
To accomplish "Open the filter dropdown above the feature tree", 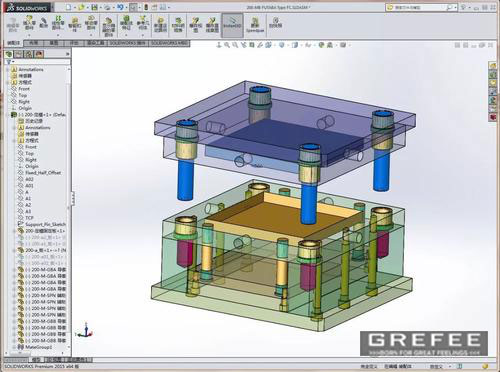I will pos(10,62).
